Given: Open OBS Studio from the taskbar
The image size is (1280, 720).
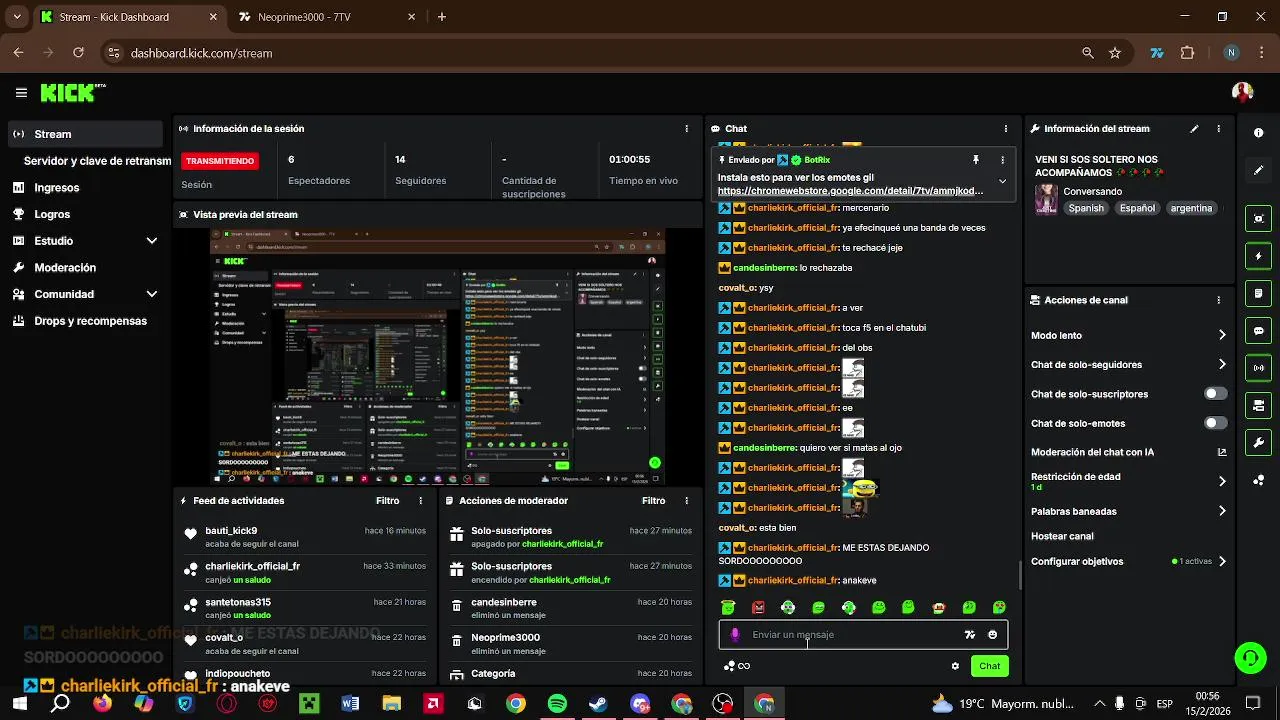Looking at the screenshot, I should tap(722, 704).
